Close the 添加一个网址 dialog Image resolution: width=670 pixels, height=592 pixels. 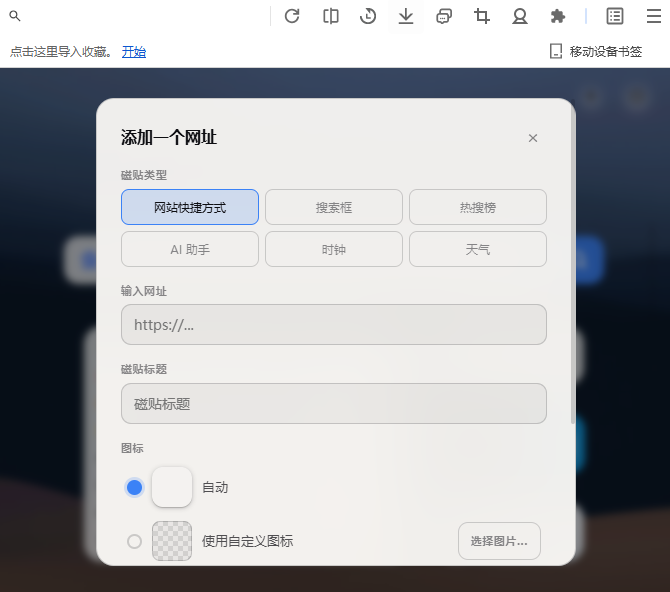click(x=533, y=138)
